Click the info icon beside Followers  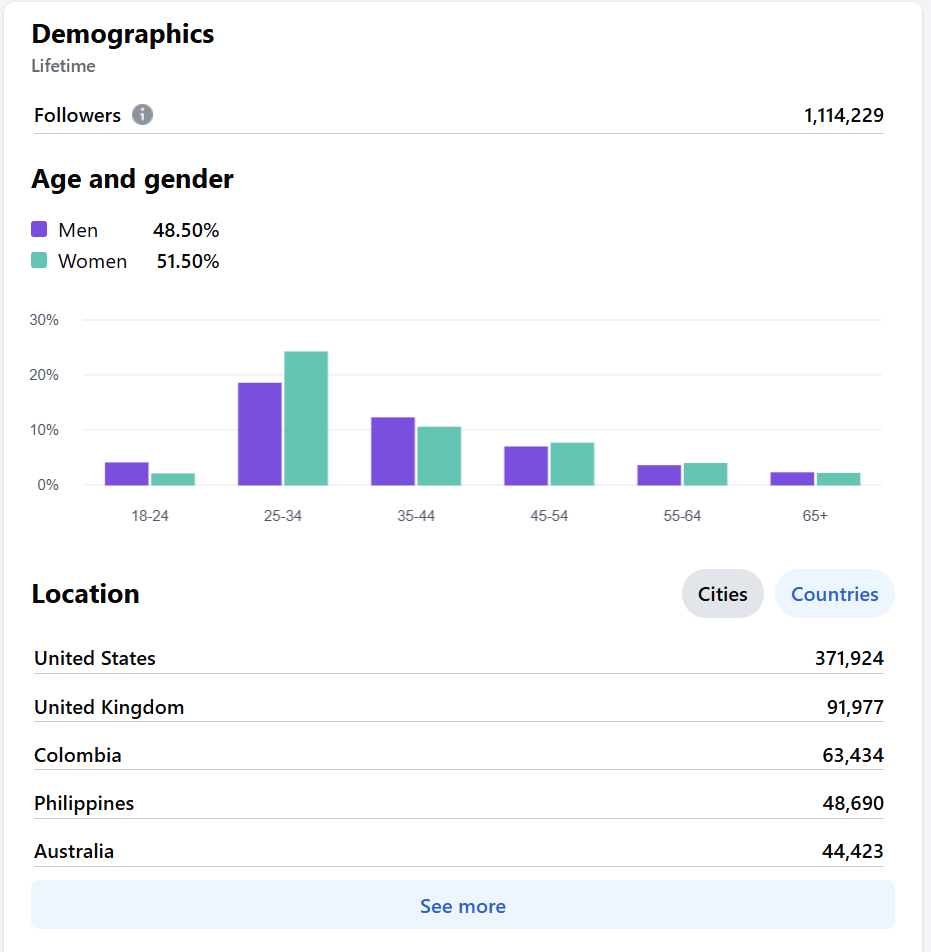click(x=143, y=115)
